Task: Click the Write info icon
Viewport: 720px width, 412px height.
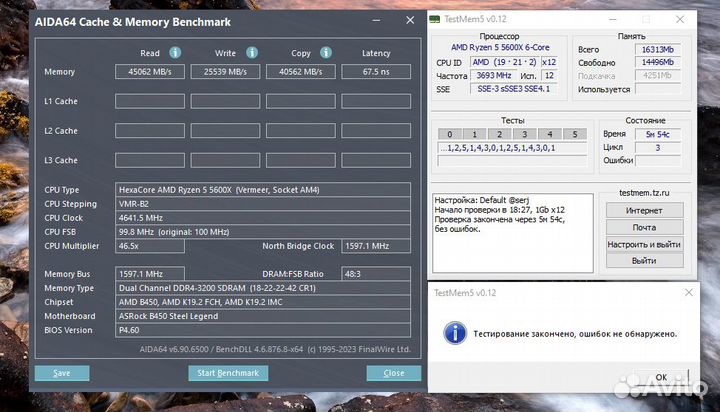Action: pyautogui.click(x=252, y=53)
